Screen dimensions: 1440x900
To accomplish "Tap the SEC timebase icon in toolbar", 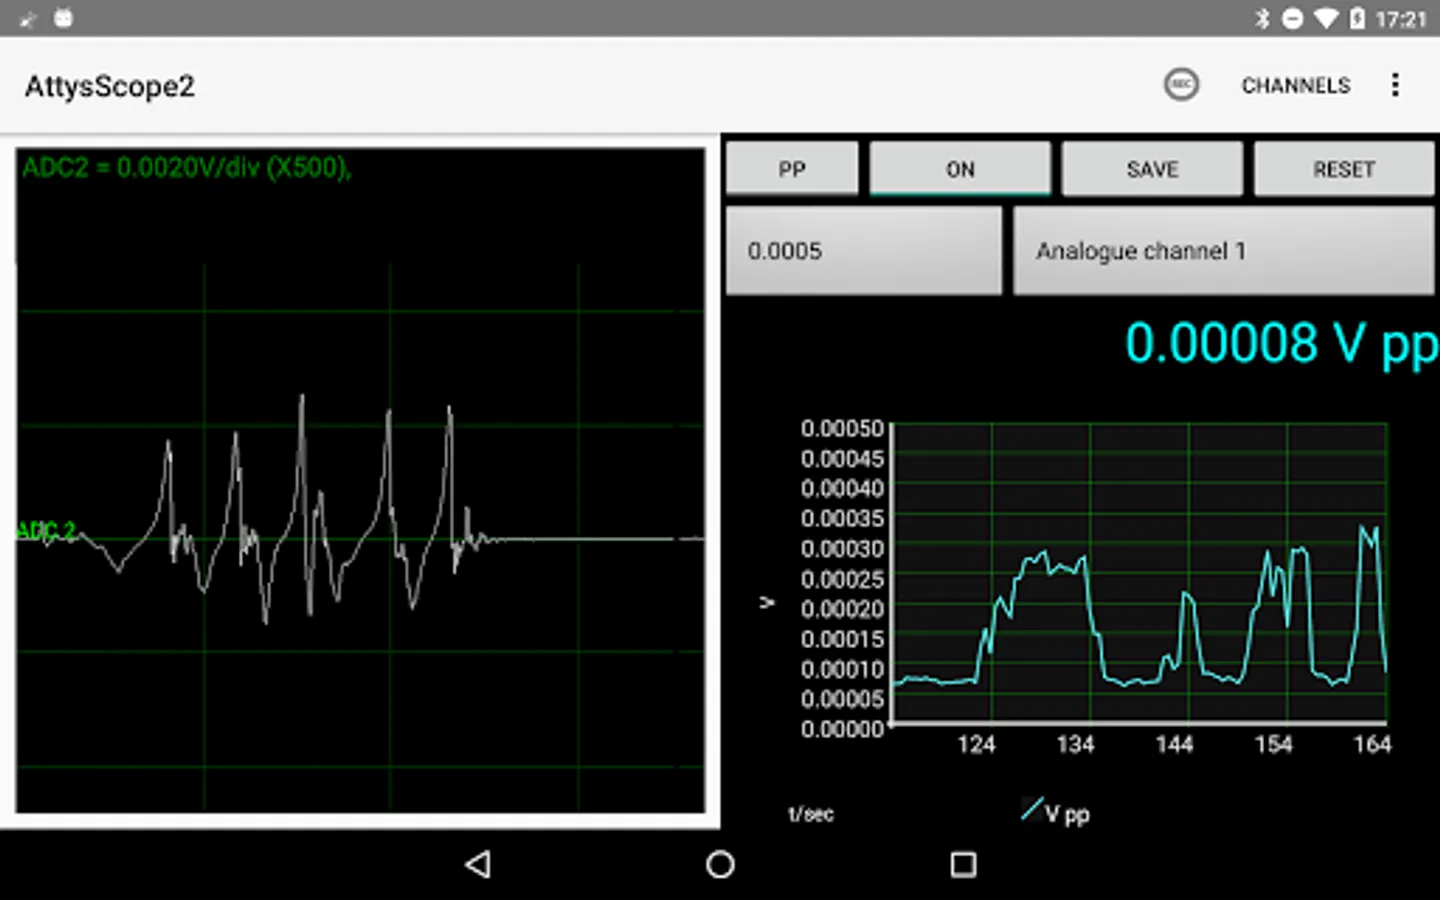I will point(1181,85).
